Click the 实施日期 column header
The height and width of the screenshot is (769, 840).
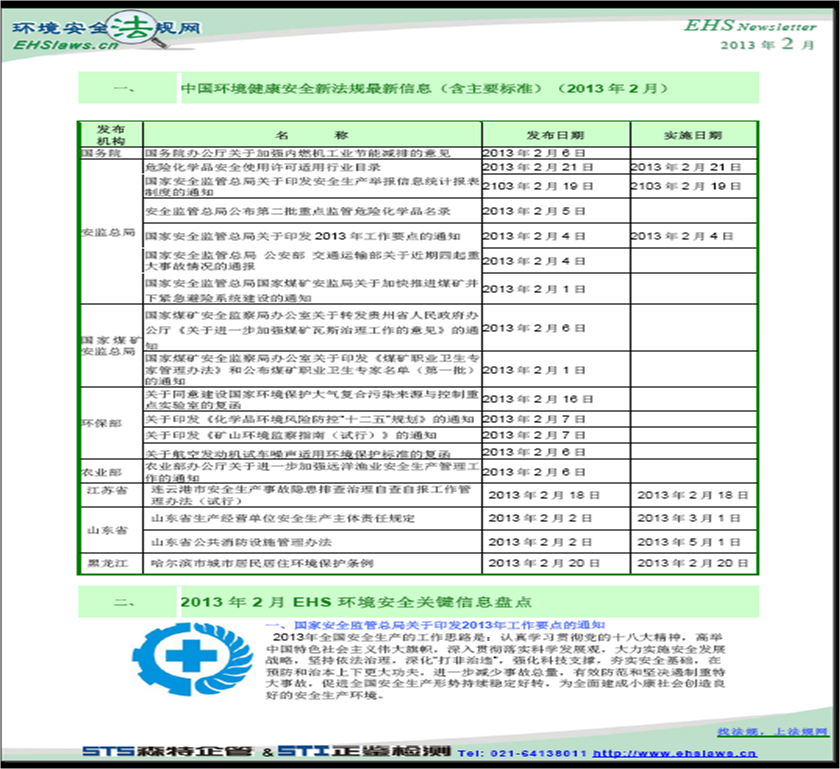(x=693, y=135)
